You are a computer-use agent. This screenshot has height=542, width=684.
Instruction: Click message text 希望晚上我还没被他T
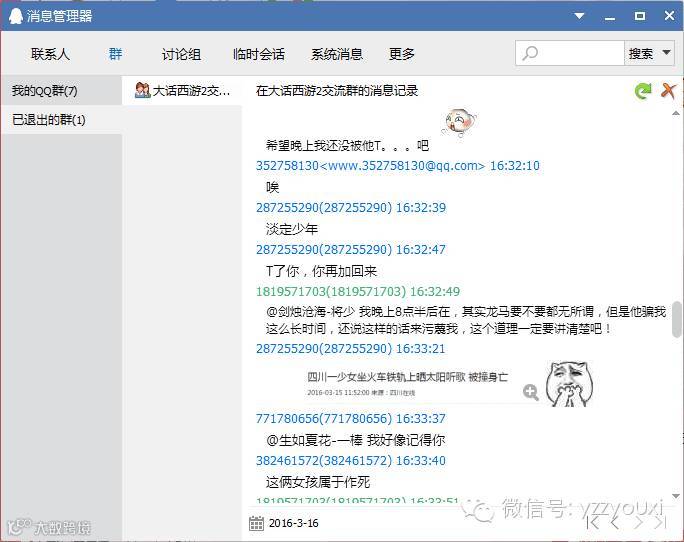[x=347, y=145]
